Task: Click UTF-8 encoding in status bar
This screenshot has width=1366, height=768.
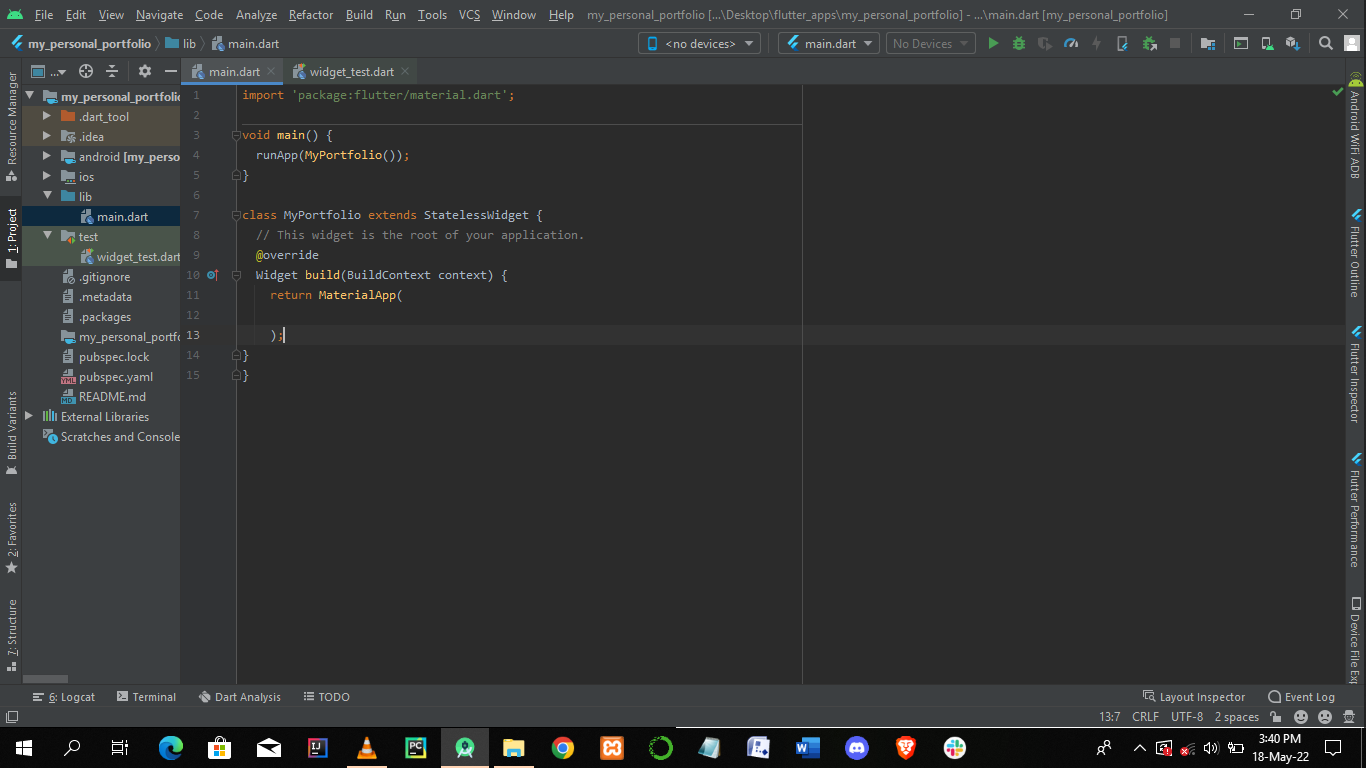Action: [1187, 717]
